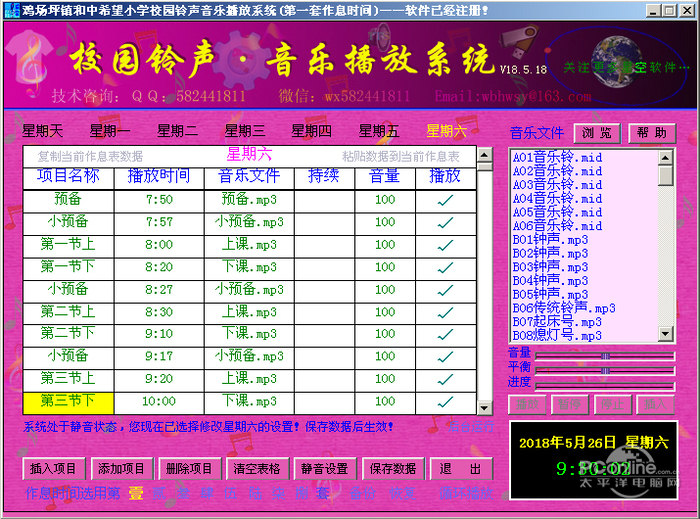The image size is (700, 519).
Task: Toggle the play checkmark for 第一节上 row
Action: [x=446, y=245]
